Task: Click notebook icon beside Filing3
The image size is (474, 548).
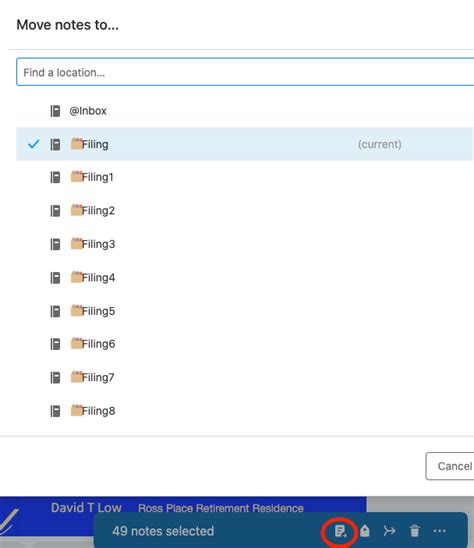Action: coord(55,244)
